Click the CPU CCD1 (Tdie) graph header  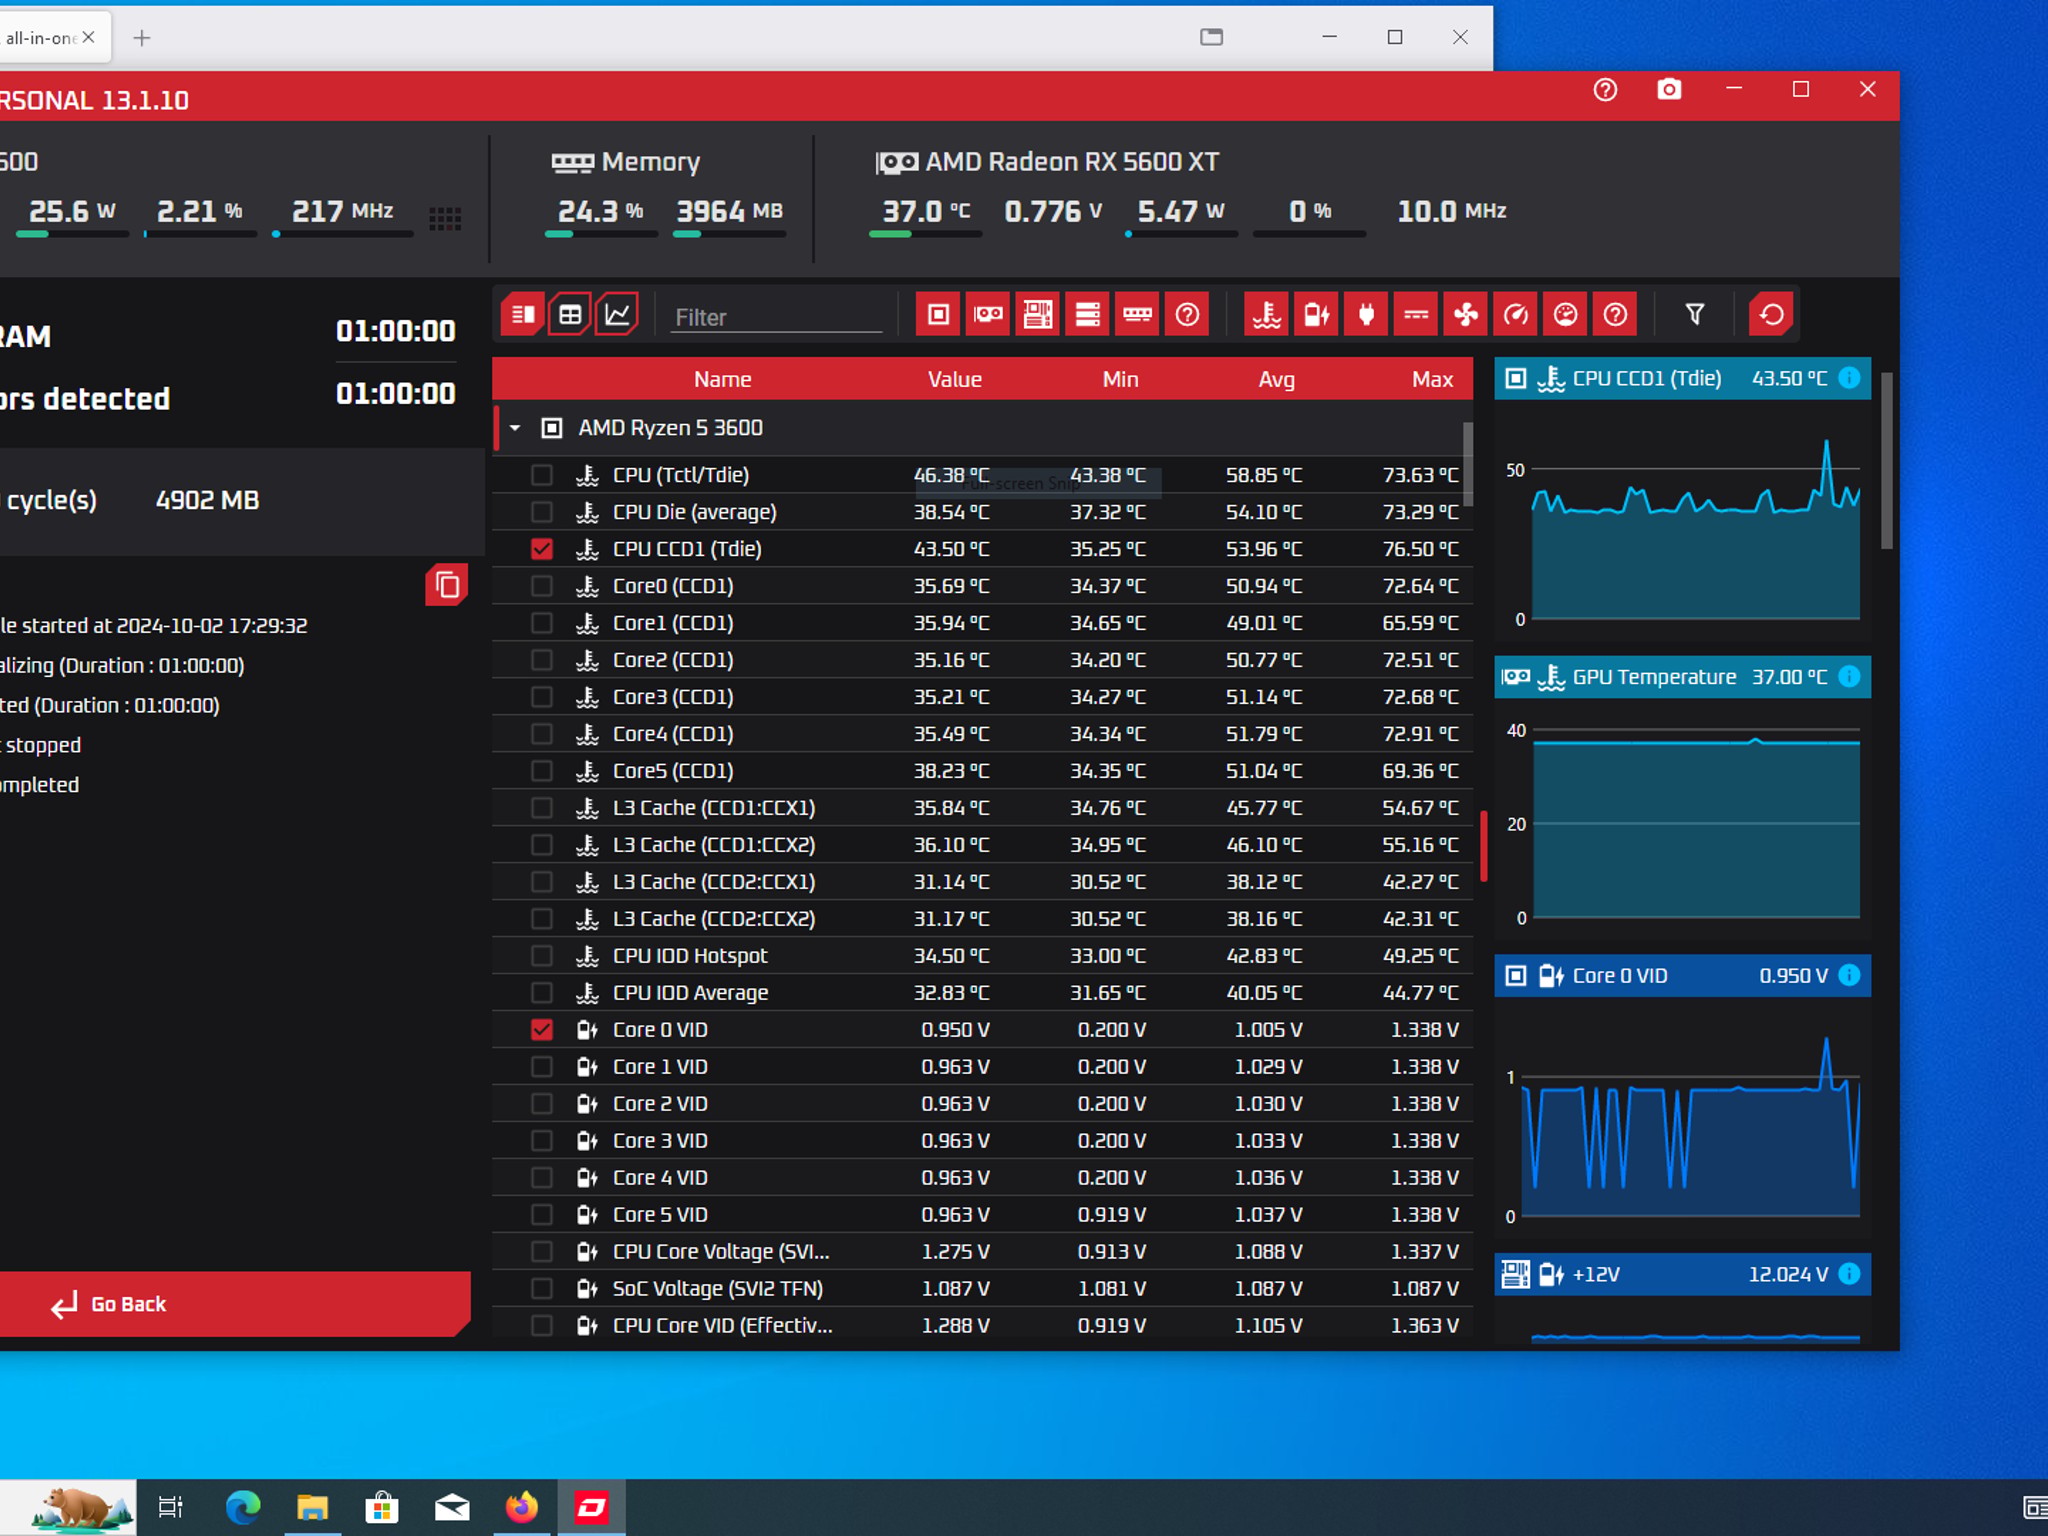pos(1682,378)
